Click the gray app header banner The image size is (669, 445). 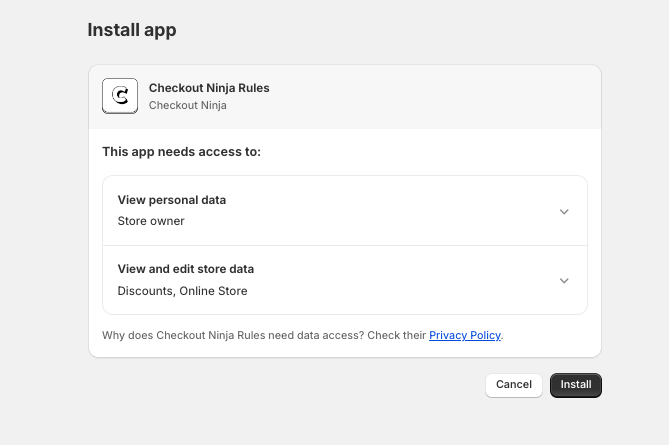tap(420, 97)
